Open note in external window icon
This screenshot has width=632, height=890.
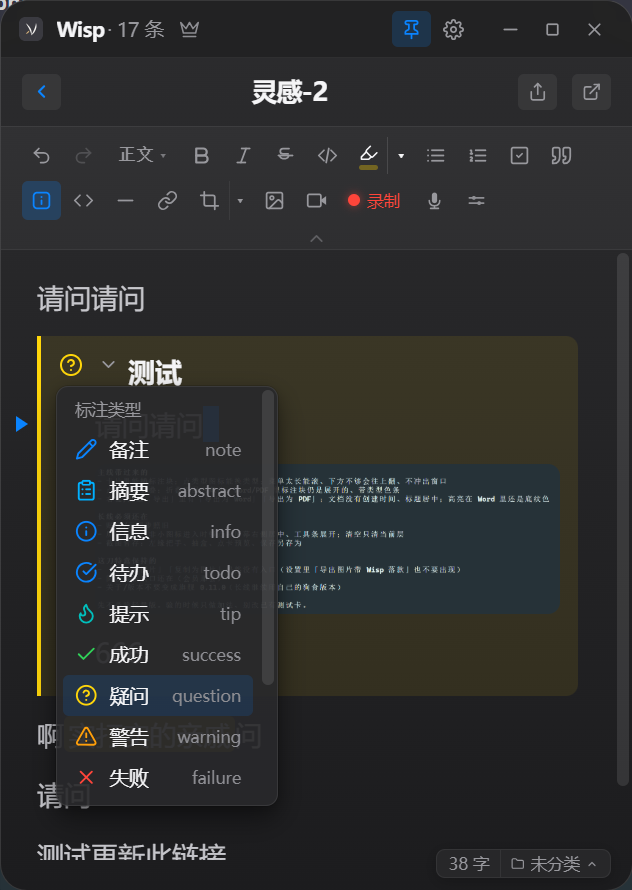(591, 91)
